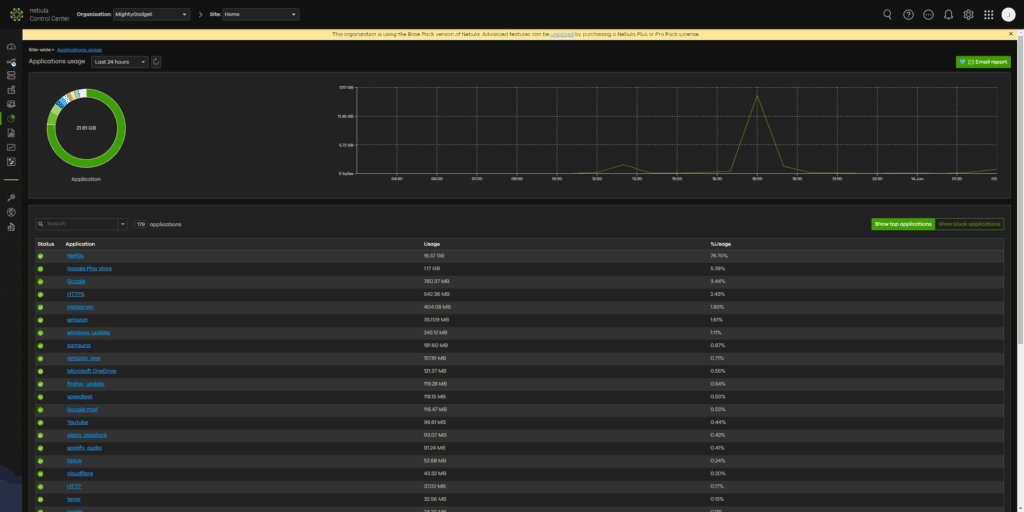This screenshot has width=1024, height=512.
Task: Toggle Show top applications view
Action: pyautogui.click(x=902, y=225)
